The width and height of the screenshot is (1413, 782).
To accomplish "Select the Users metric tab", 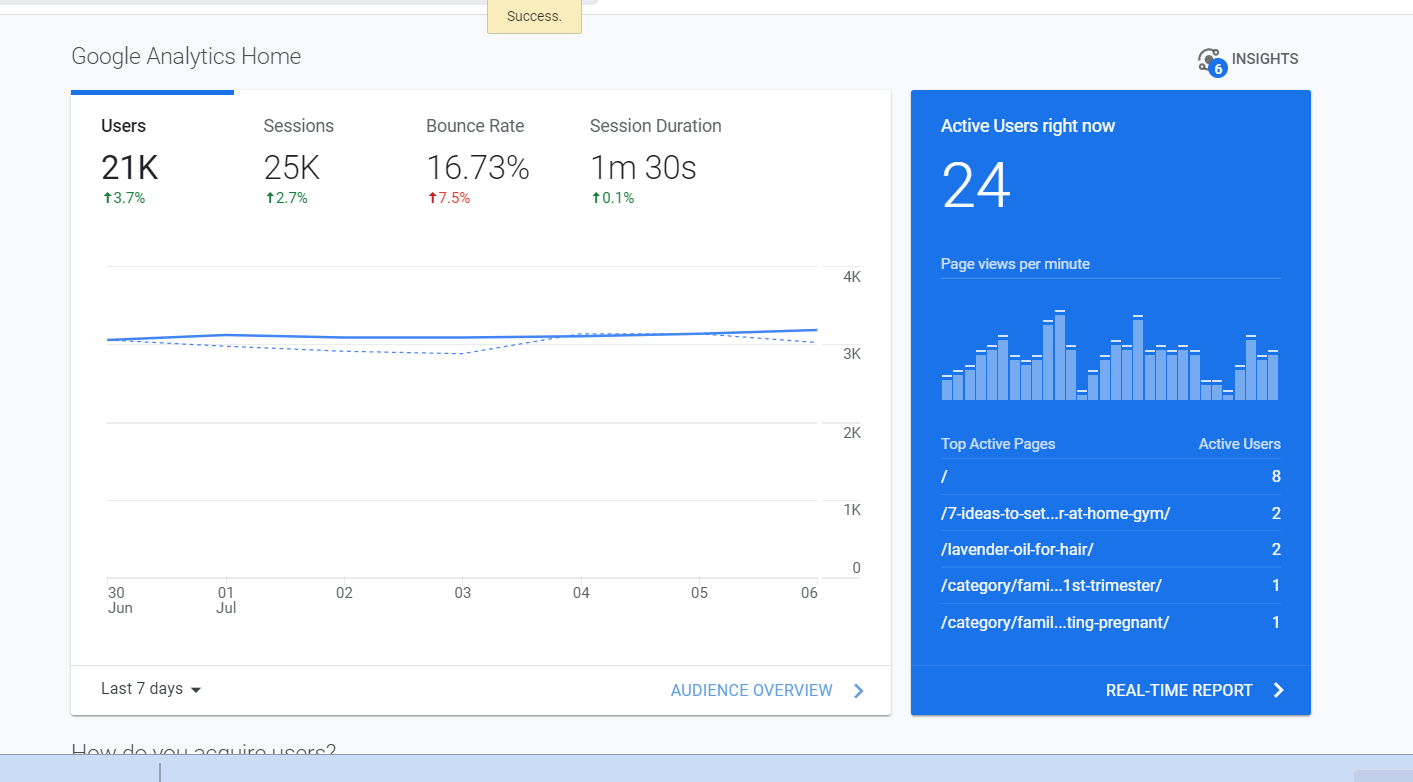I will point(124,126).
